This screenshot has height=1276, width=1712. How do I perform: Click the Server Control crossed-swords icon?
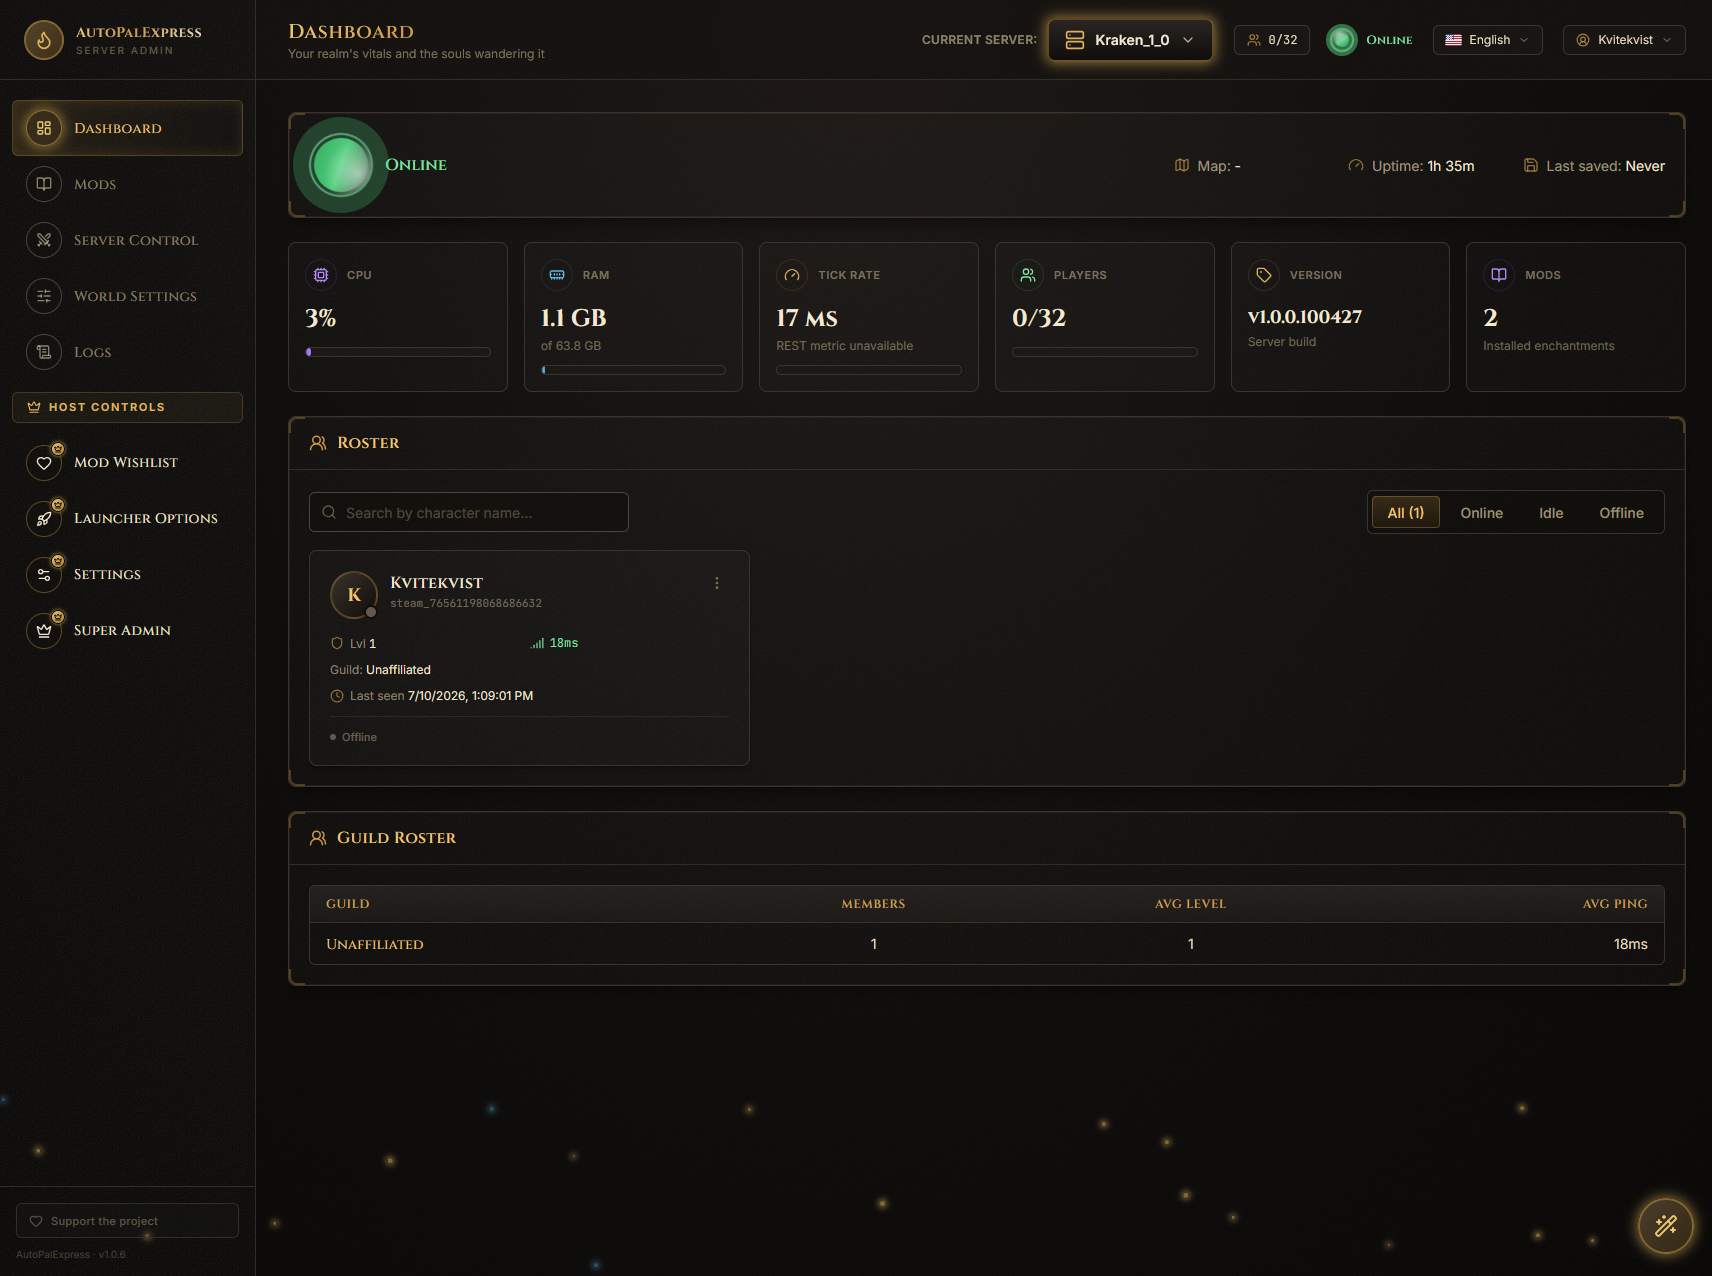[x=44, y=240]
